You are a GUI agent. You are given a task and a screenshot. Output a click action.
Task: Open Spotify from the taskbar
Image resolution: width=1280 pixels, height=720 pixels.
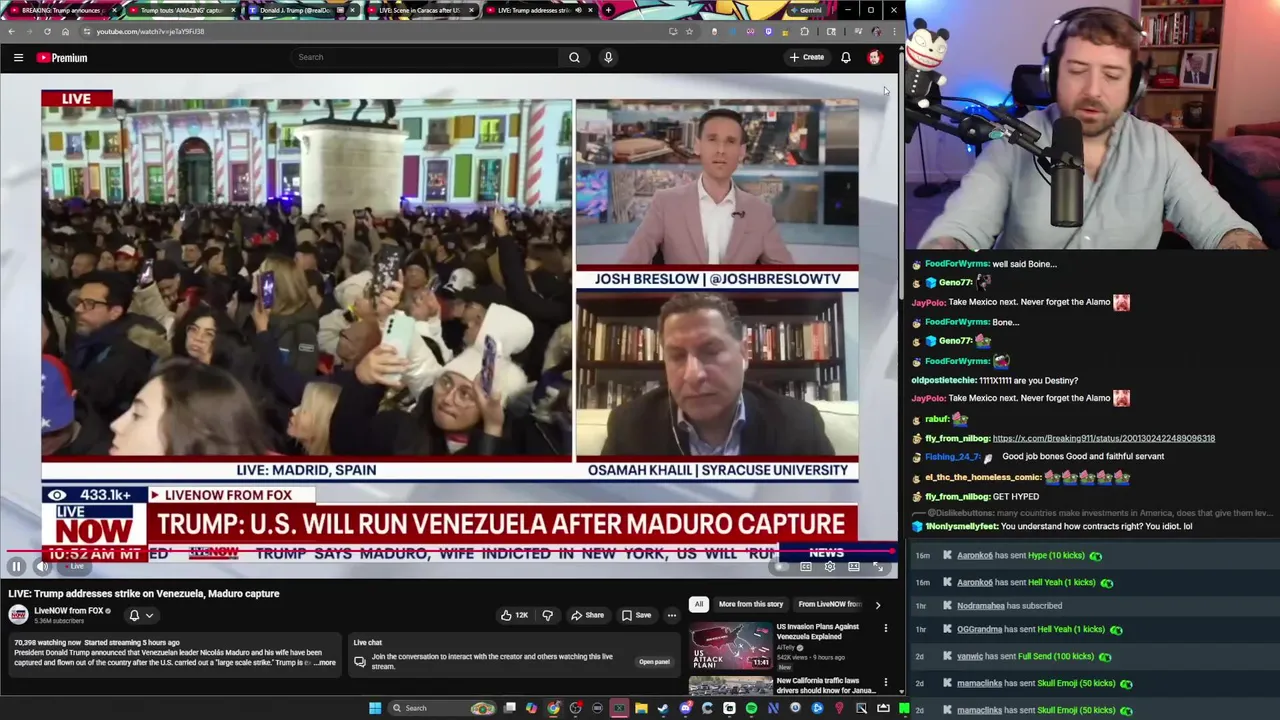coord(751,708)
